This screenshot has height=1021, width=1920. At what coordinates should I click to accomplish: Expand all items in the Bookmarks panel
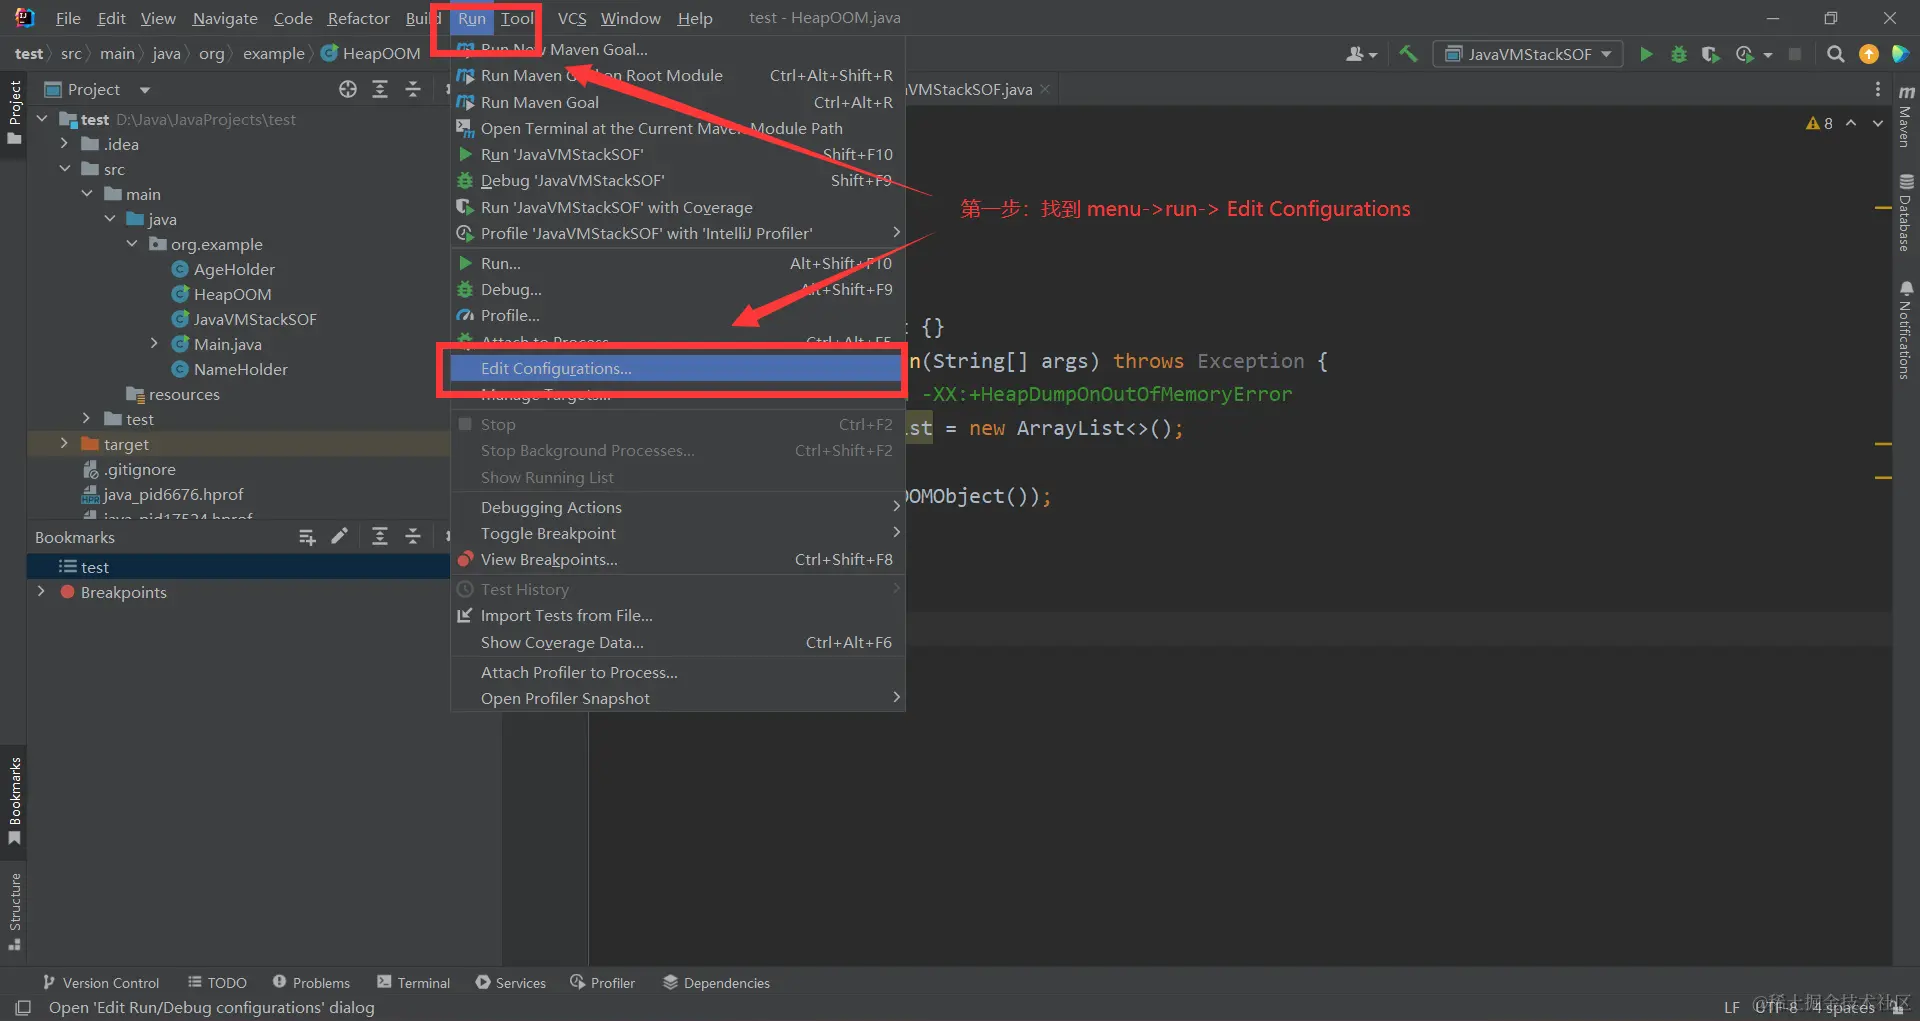click(380, 537)
